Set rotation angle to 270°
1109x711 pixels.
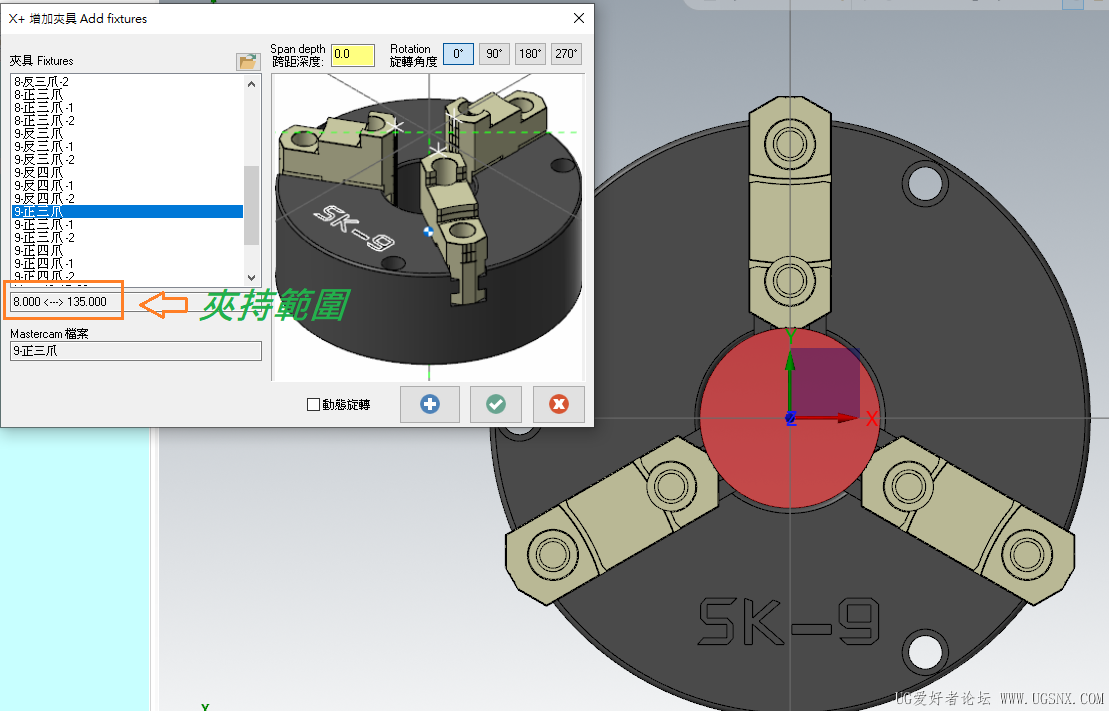point(567,54)
